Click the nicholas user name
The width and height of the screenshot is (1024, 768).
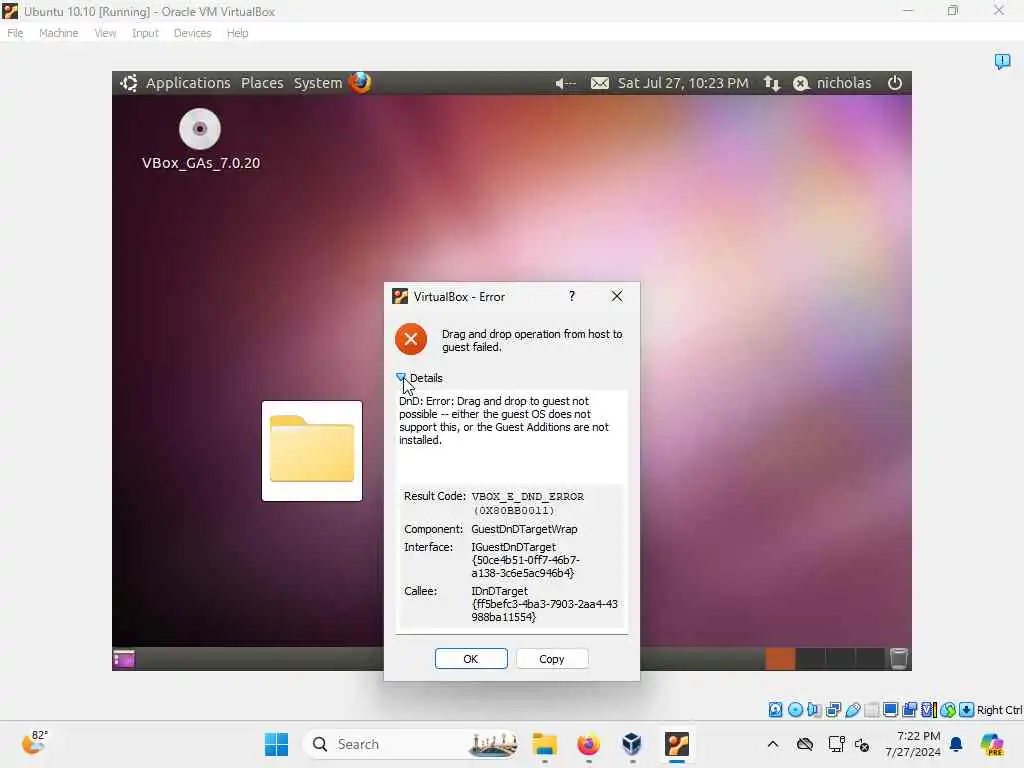tap(844, 83)
